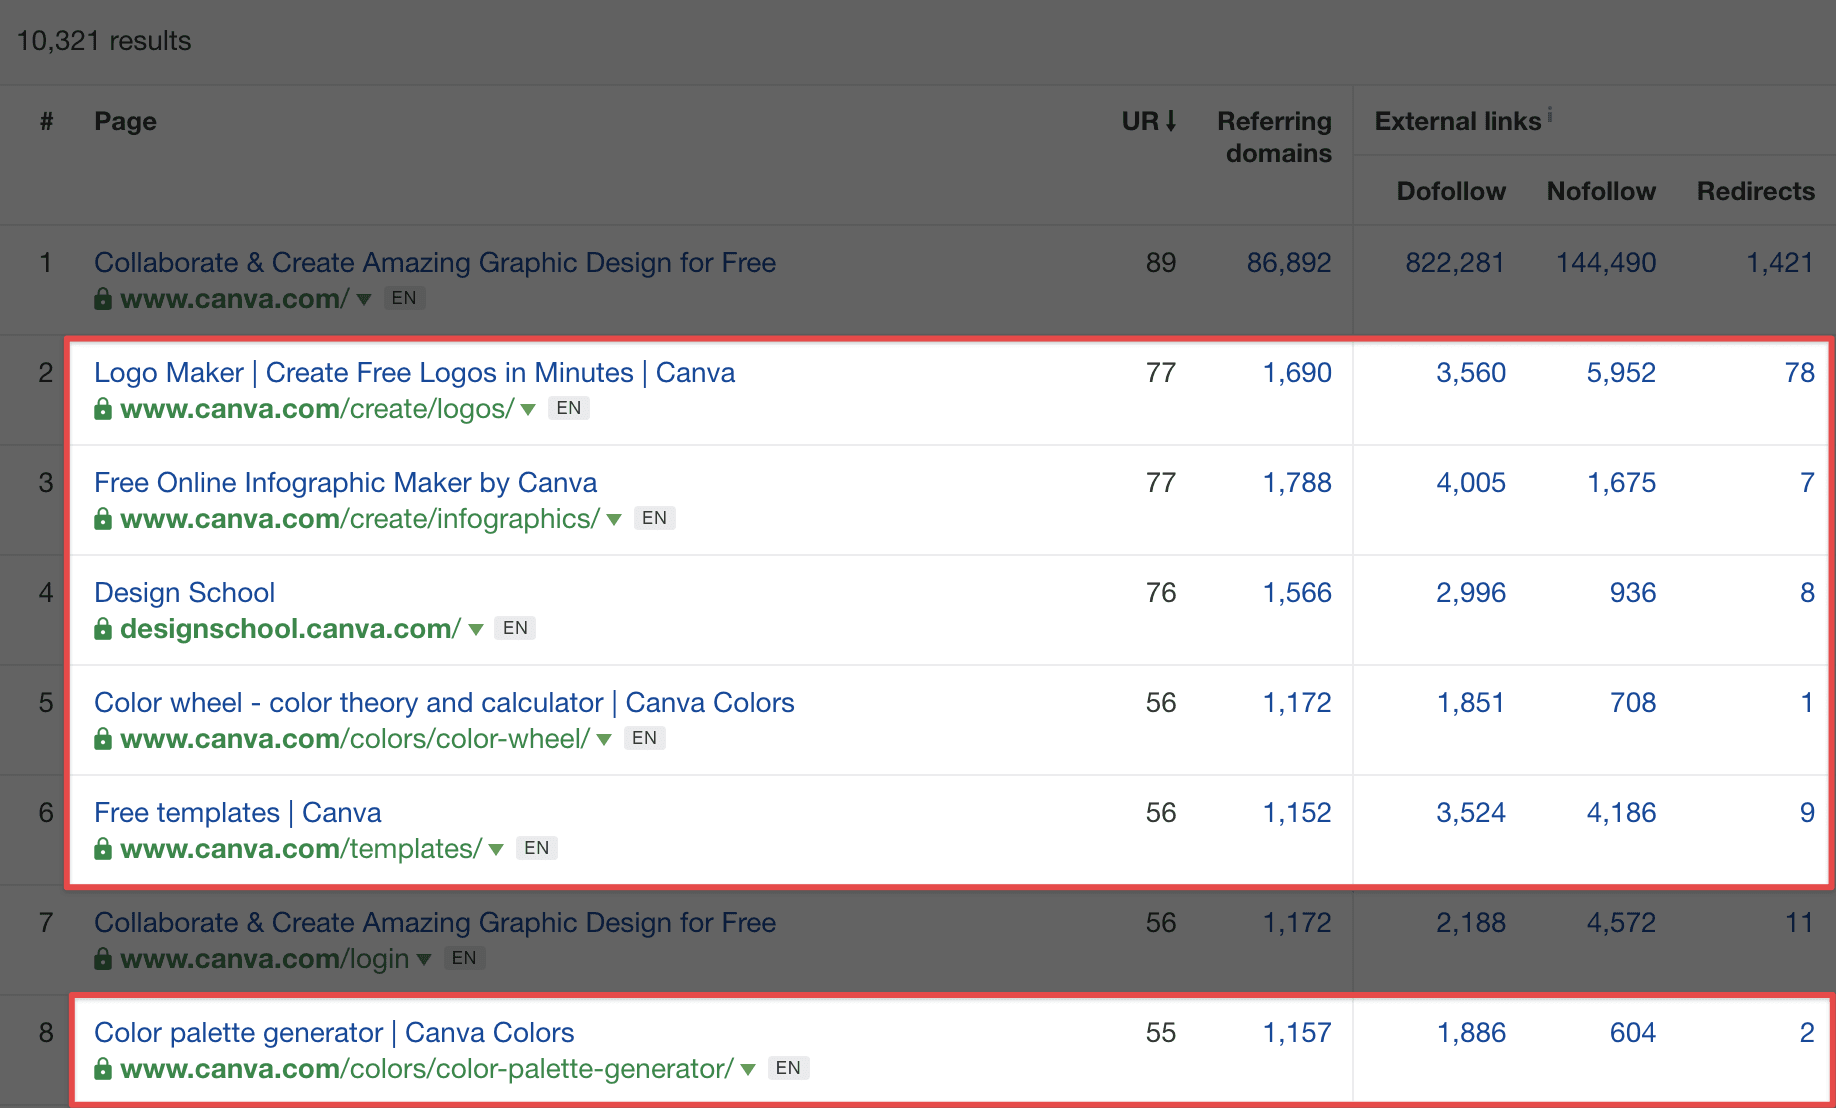Open dropdown arrow beside colors/color-wheel/ URL

[604, 740]
